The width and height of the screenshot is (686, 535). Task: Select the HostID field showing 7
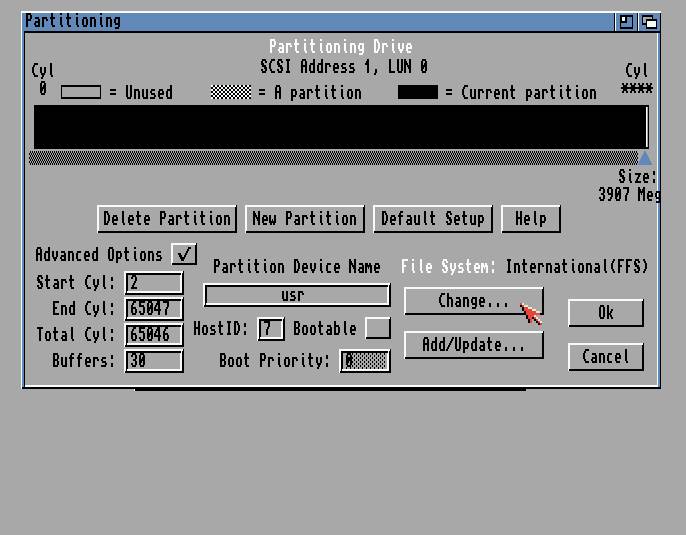click(270, 328)
